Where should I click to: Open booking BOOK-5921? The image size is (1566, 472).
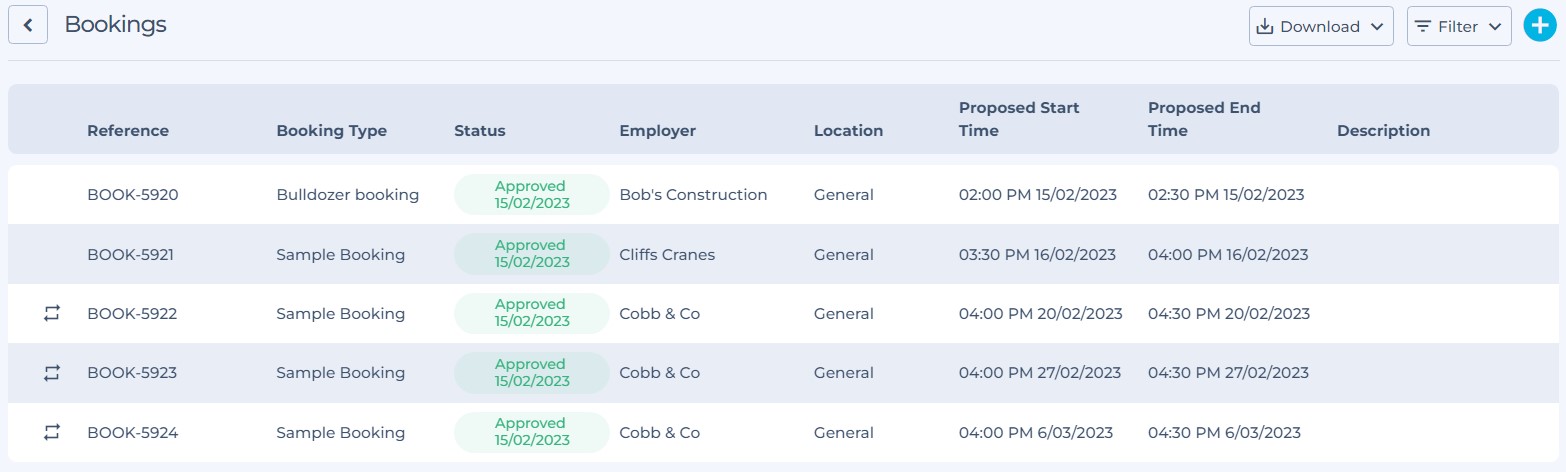tap(130, 254)
